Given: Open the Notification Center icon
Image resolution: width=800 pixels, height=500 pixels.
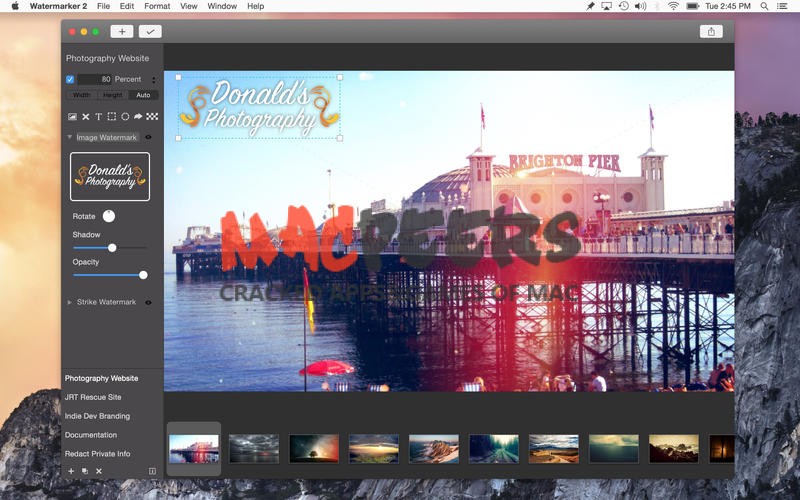Looking at the screenshot, I should tap(782, 6).
